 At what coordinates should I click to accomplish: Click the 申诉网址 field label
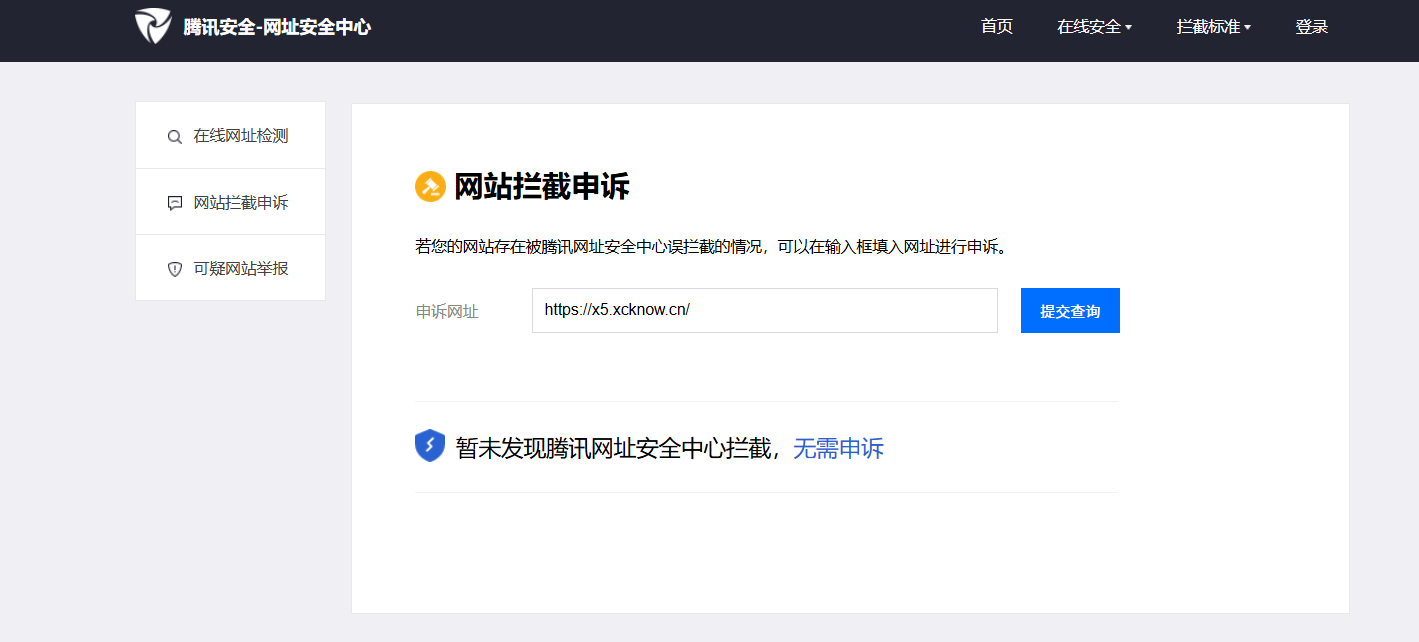click(x=447, y=312)
